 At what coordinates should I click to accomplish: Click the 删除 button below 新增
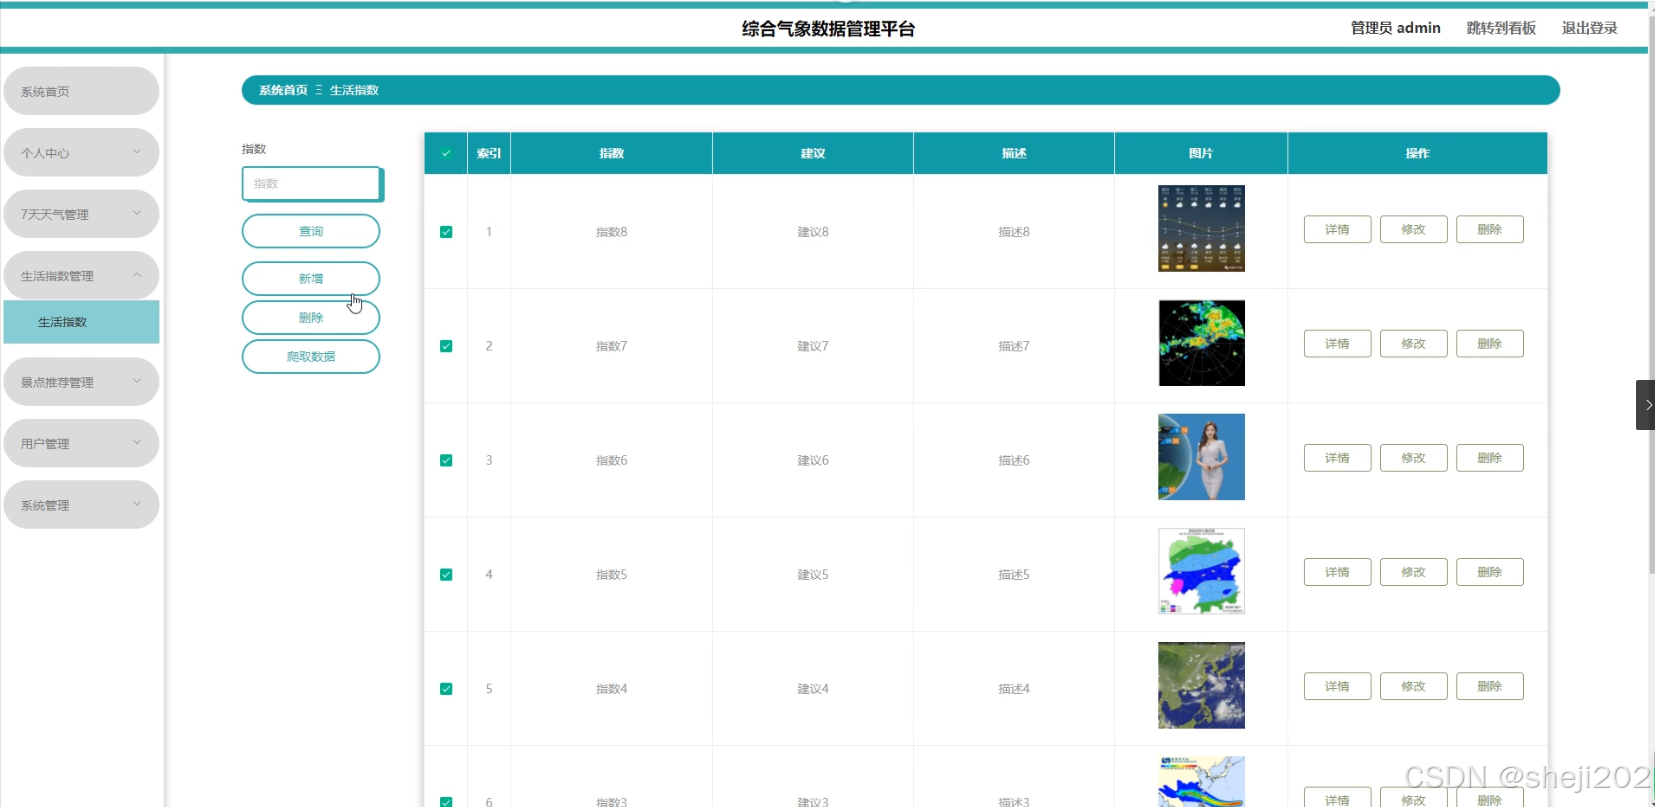coord(311,318)
